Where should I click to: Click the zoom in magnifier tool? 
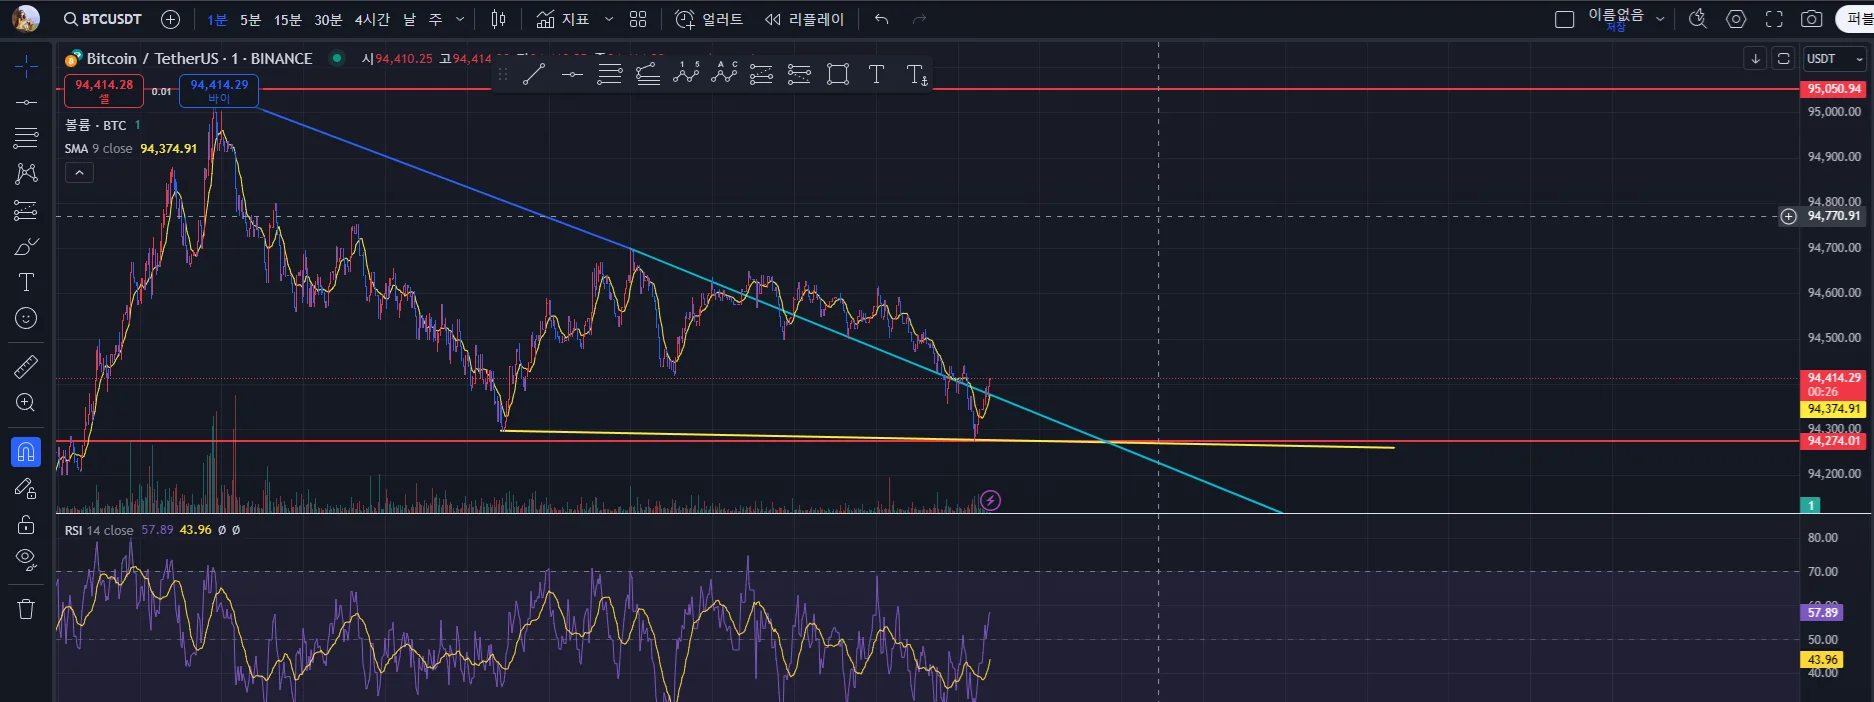pyautogui.click(x=26, y=403)
